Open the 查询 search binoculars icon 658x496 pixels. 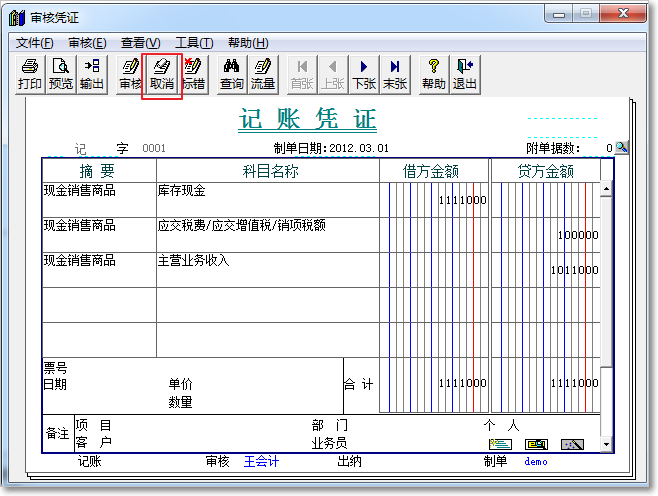(232, 75)
